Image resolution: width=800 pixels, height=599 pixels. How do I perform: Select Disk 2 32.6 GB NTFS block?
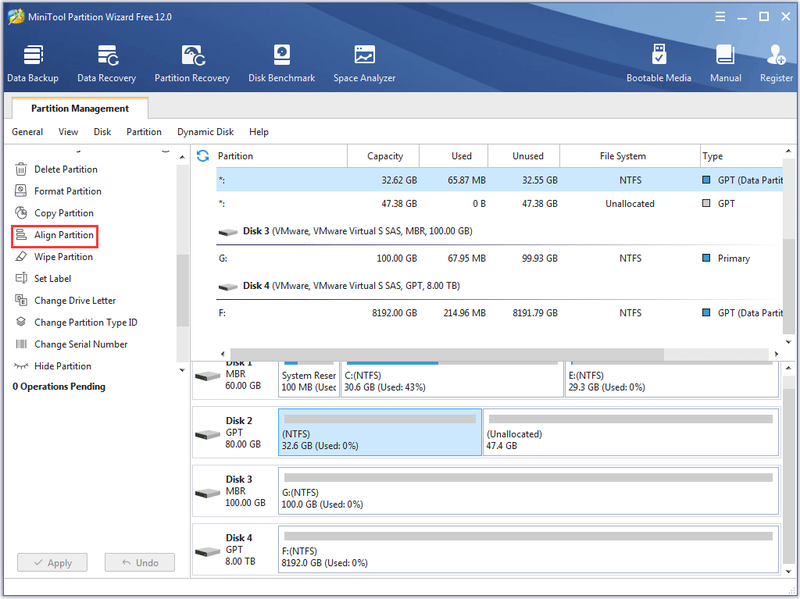pyautogui.click(x=380, y=432)
